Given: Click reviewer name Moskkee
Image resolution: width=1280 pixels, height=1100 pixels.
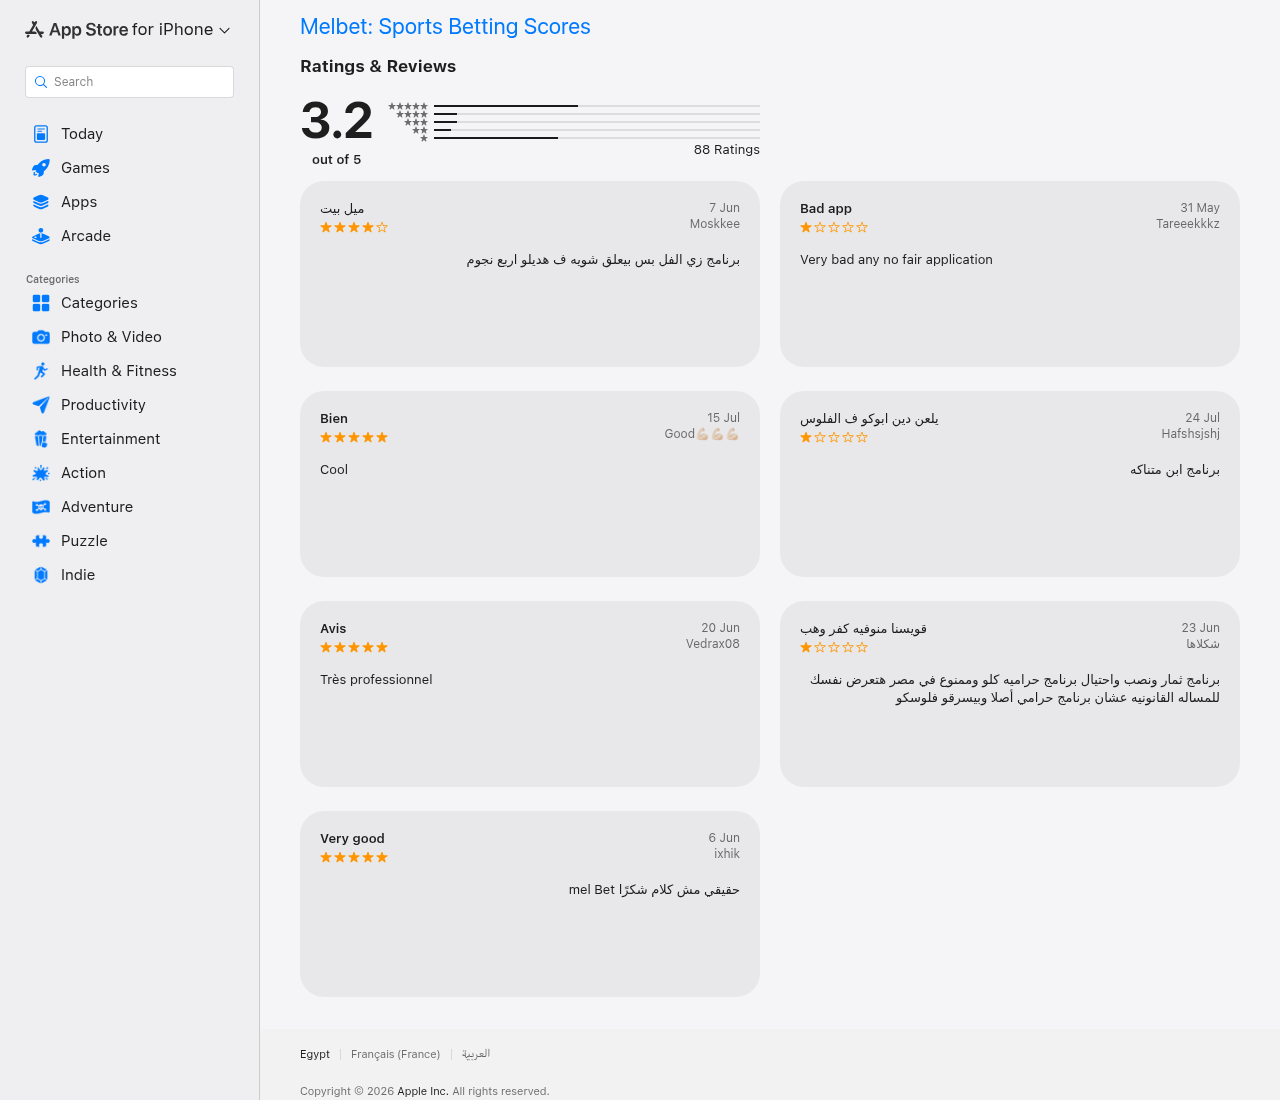Looking at the screenshot, I should [x=715, y=224].
